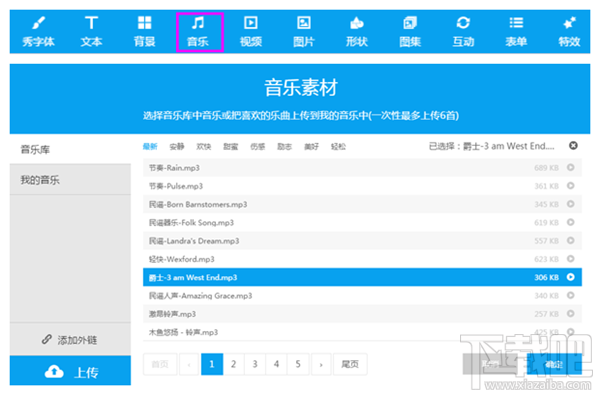Filter music by 美好 category
600x395 pixels.
click(311, 147)
